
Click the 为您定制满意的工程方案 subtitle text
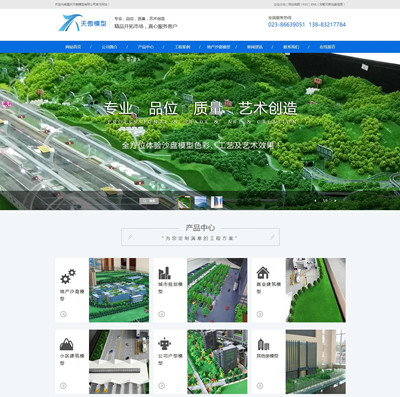pos(200,238)
